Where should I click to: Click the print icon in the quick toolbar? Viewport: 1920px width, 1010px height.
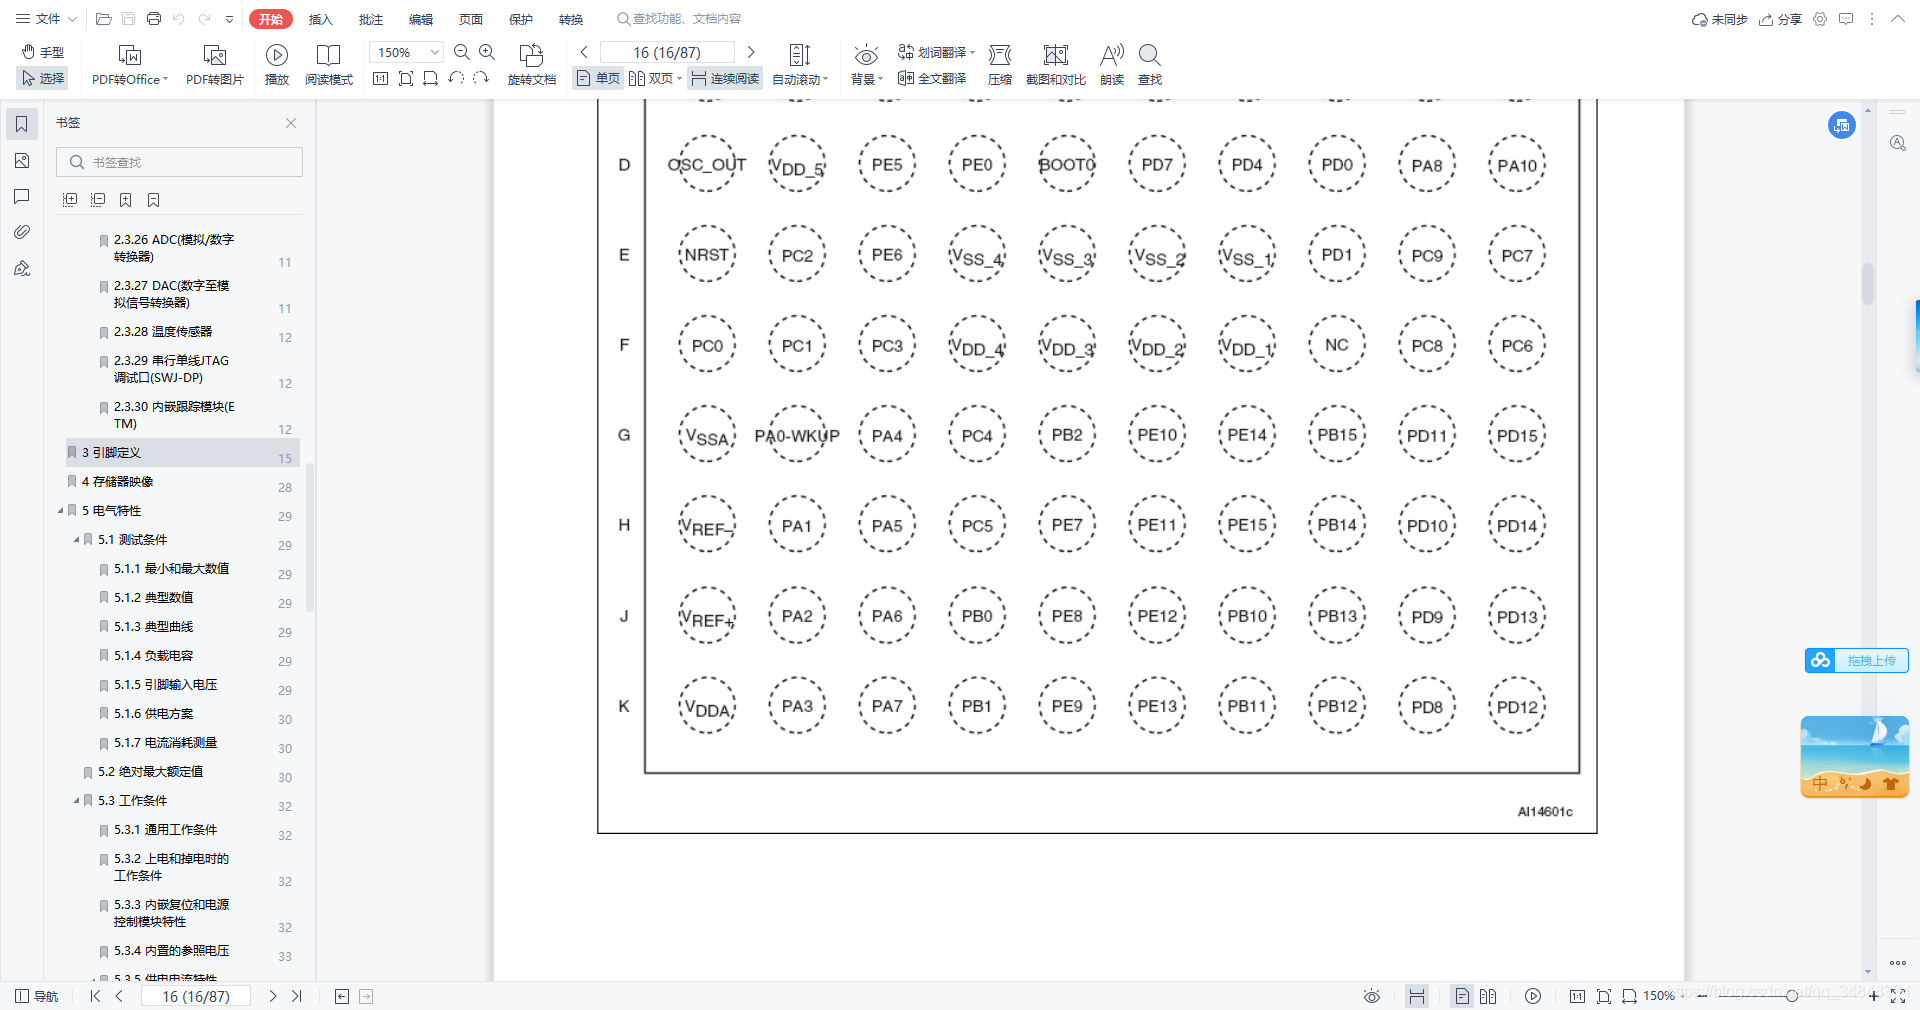click(x=154, y=19)
